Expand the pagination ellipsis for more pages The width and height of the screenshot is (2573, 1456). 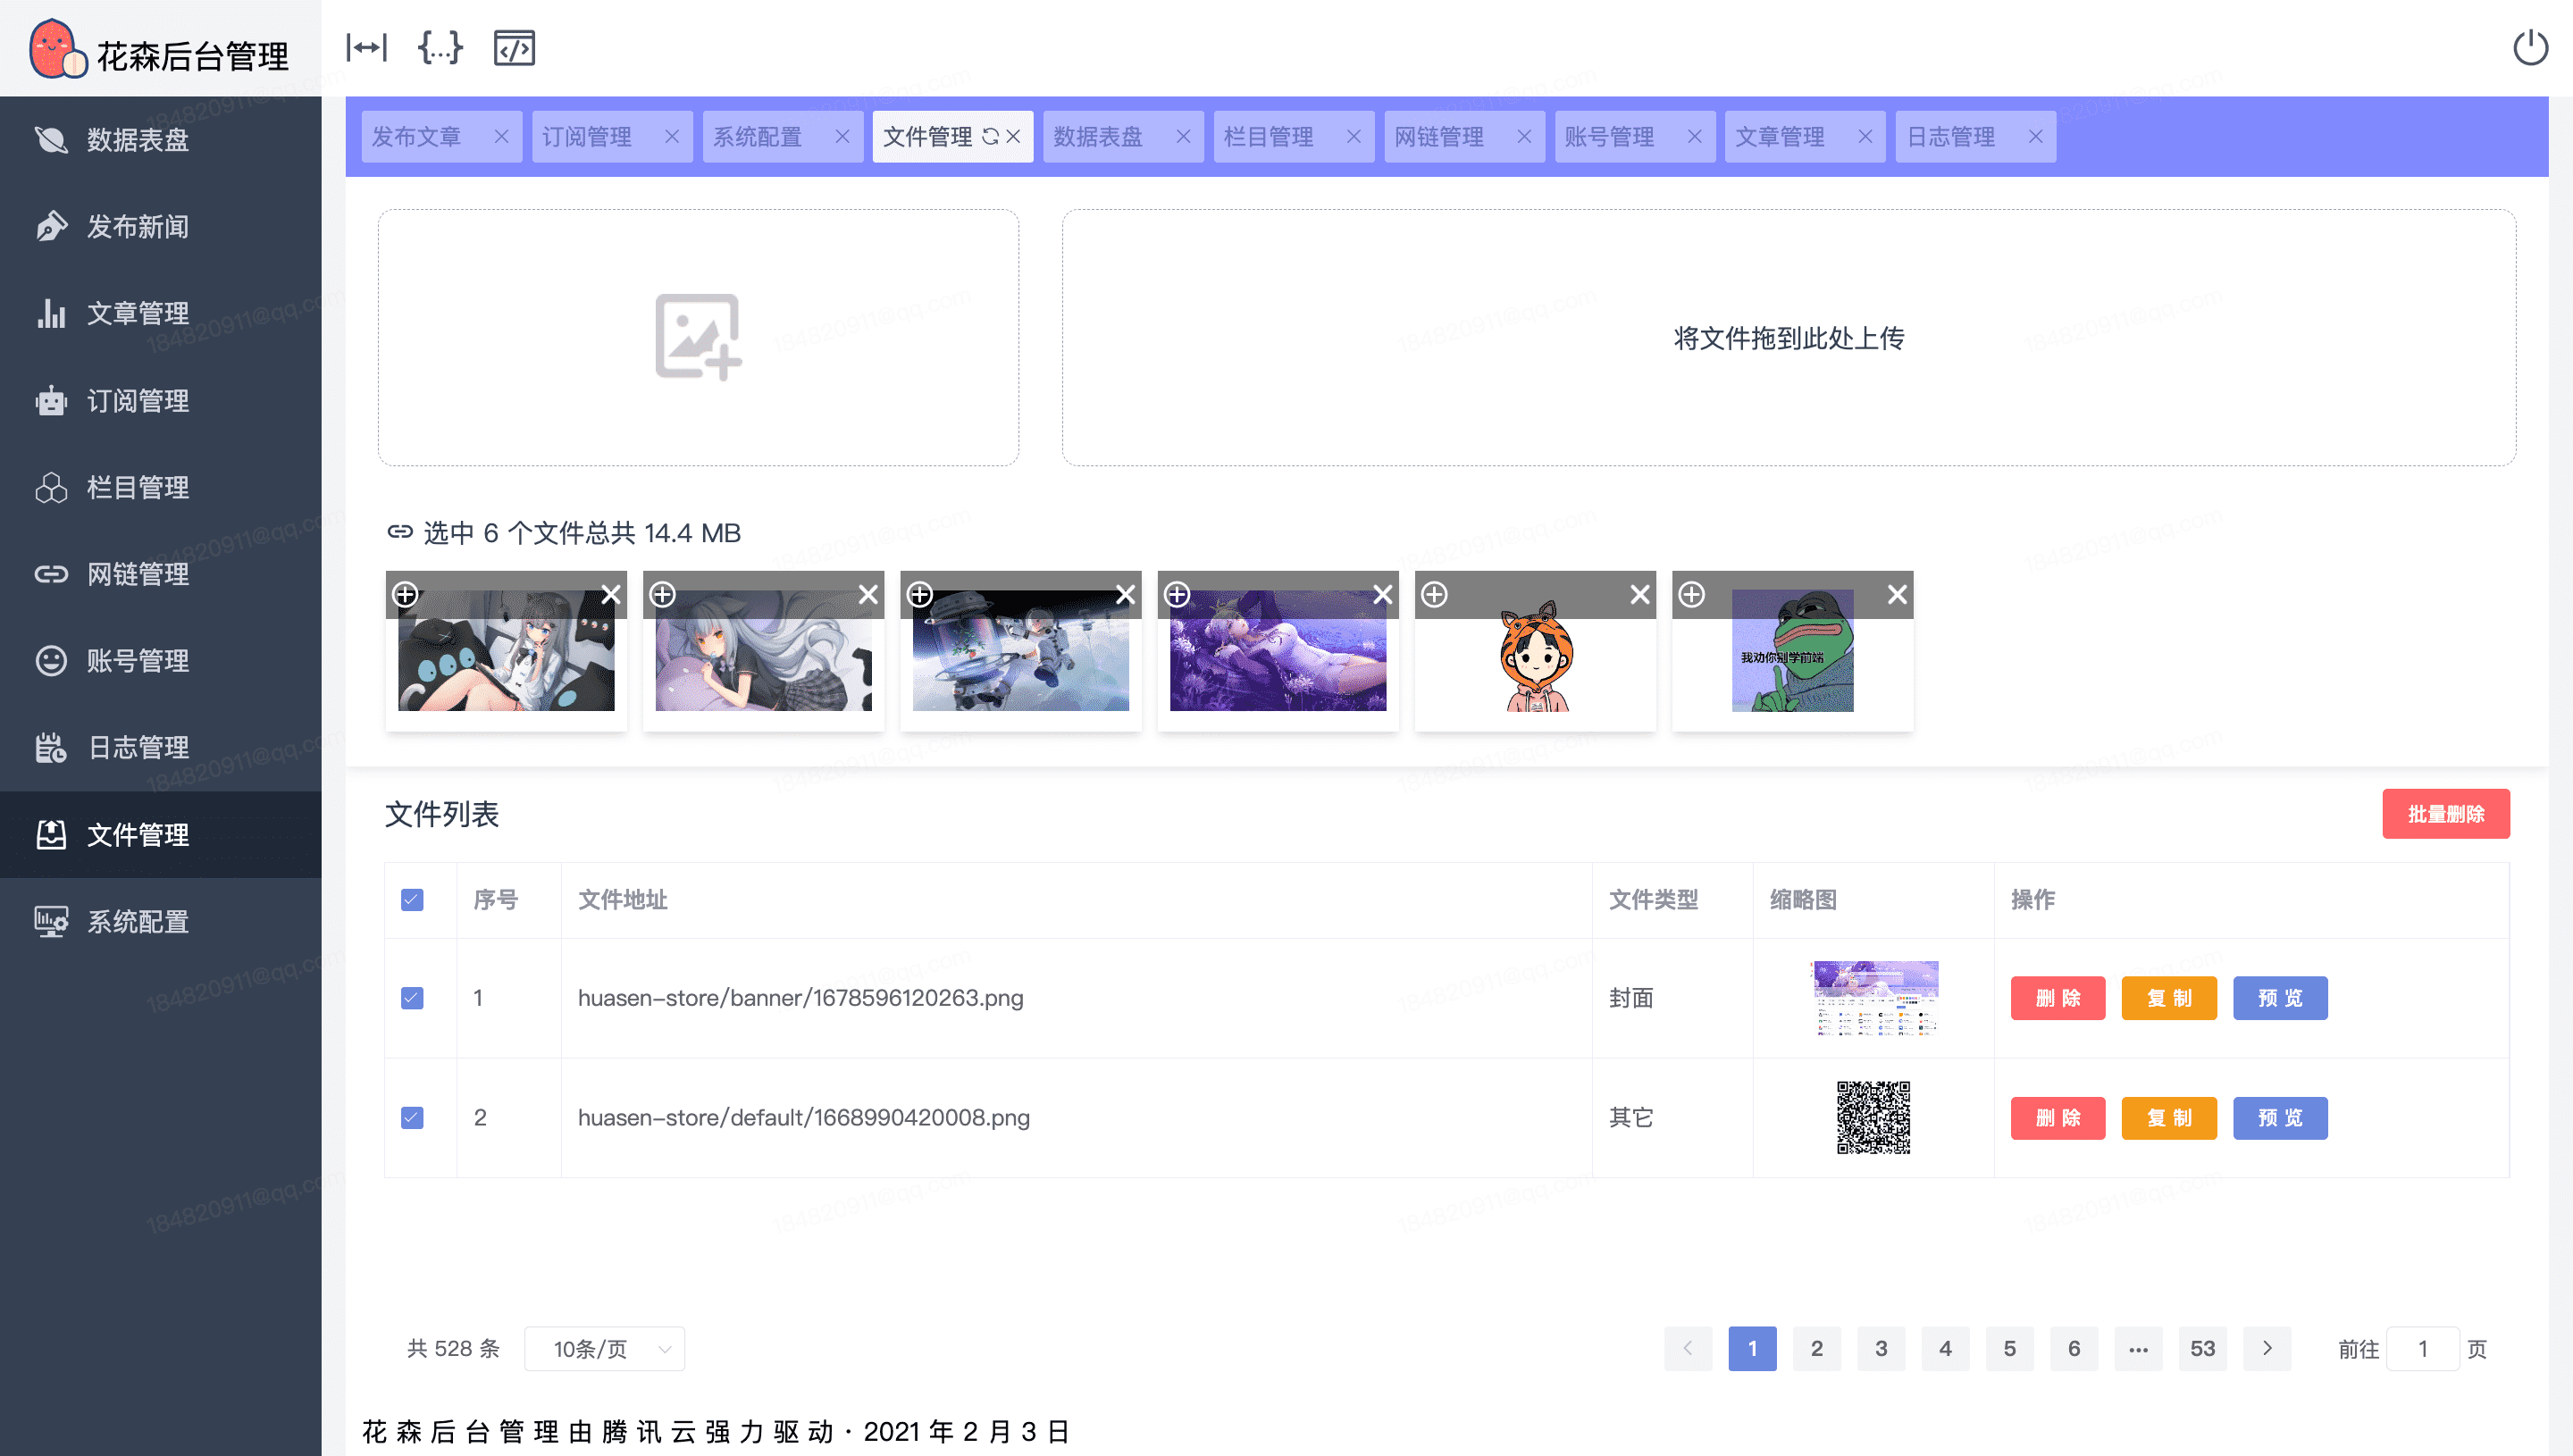2138,1349
